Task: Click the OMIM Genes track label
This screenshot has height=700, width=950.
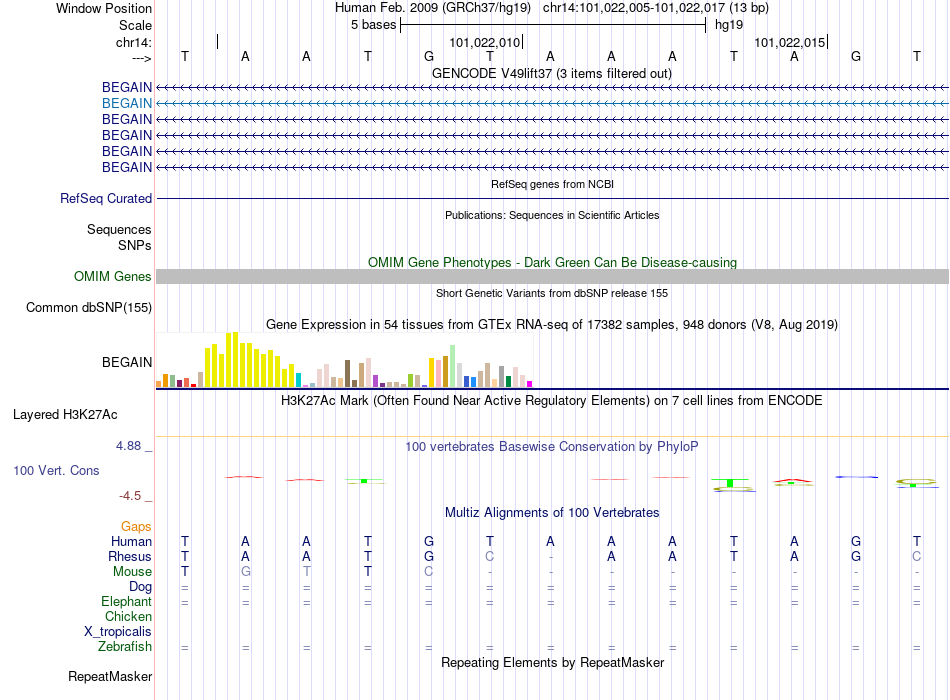Action: coord(113,276)
